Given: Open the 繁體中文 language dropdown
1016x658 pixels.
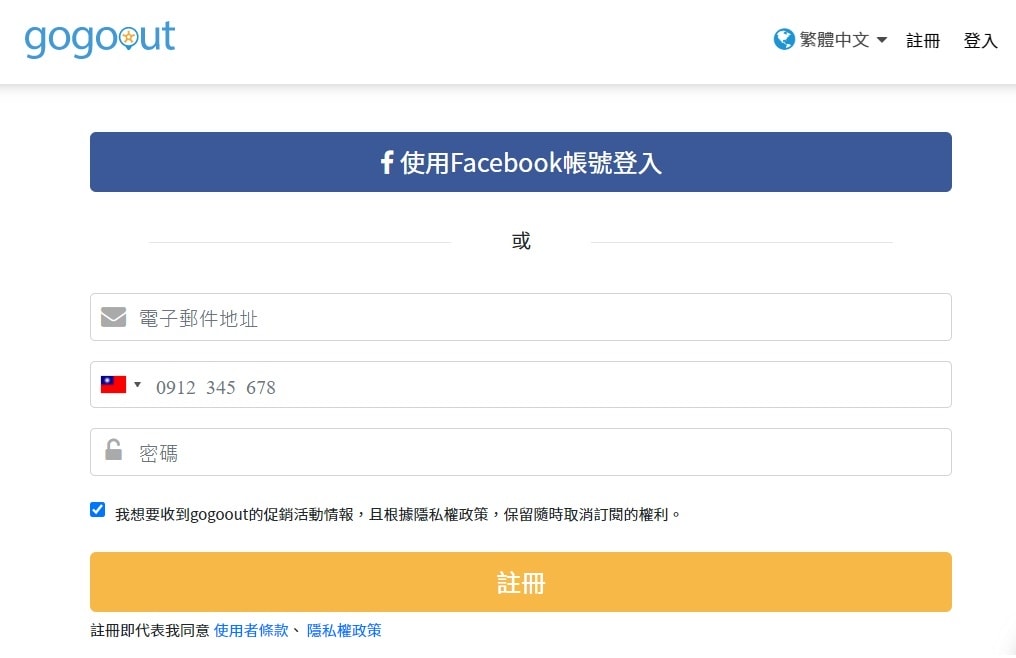Looking at the screenshot, I should pyautogui.click(x=842, y=40).
